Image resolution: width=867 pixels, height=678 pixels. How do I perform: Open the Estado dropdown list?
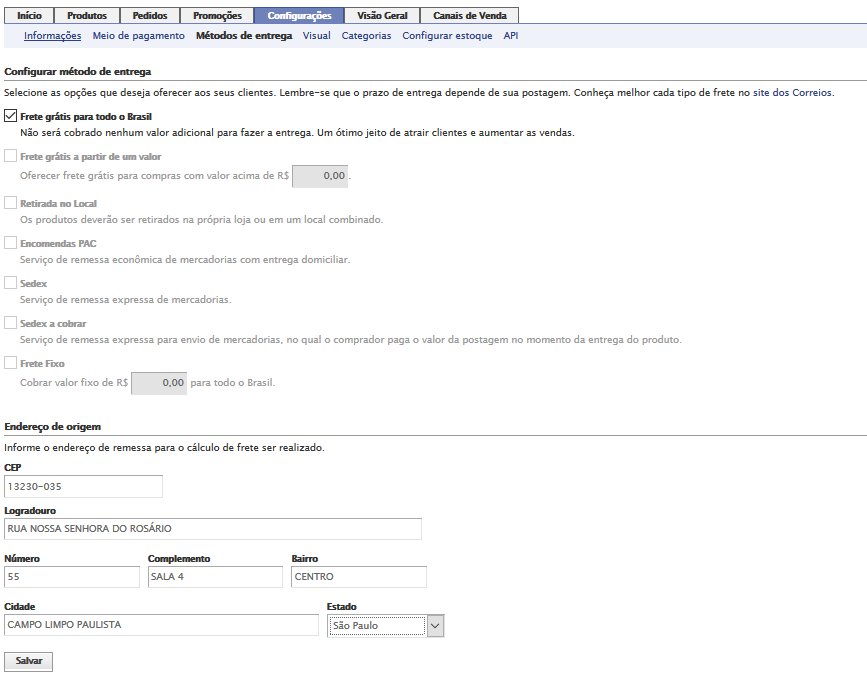pyautogui.click(x=434, y=626)
